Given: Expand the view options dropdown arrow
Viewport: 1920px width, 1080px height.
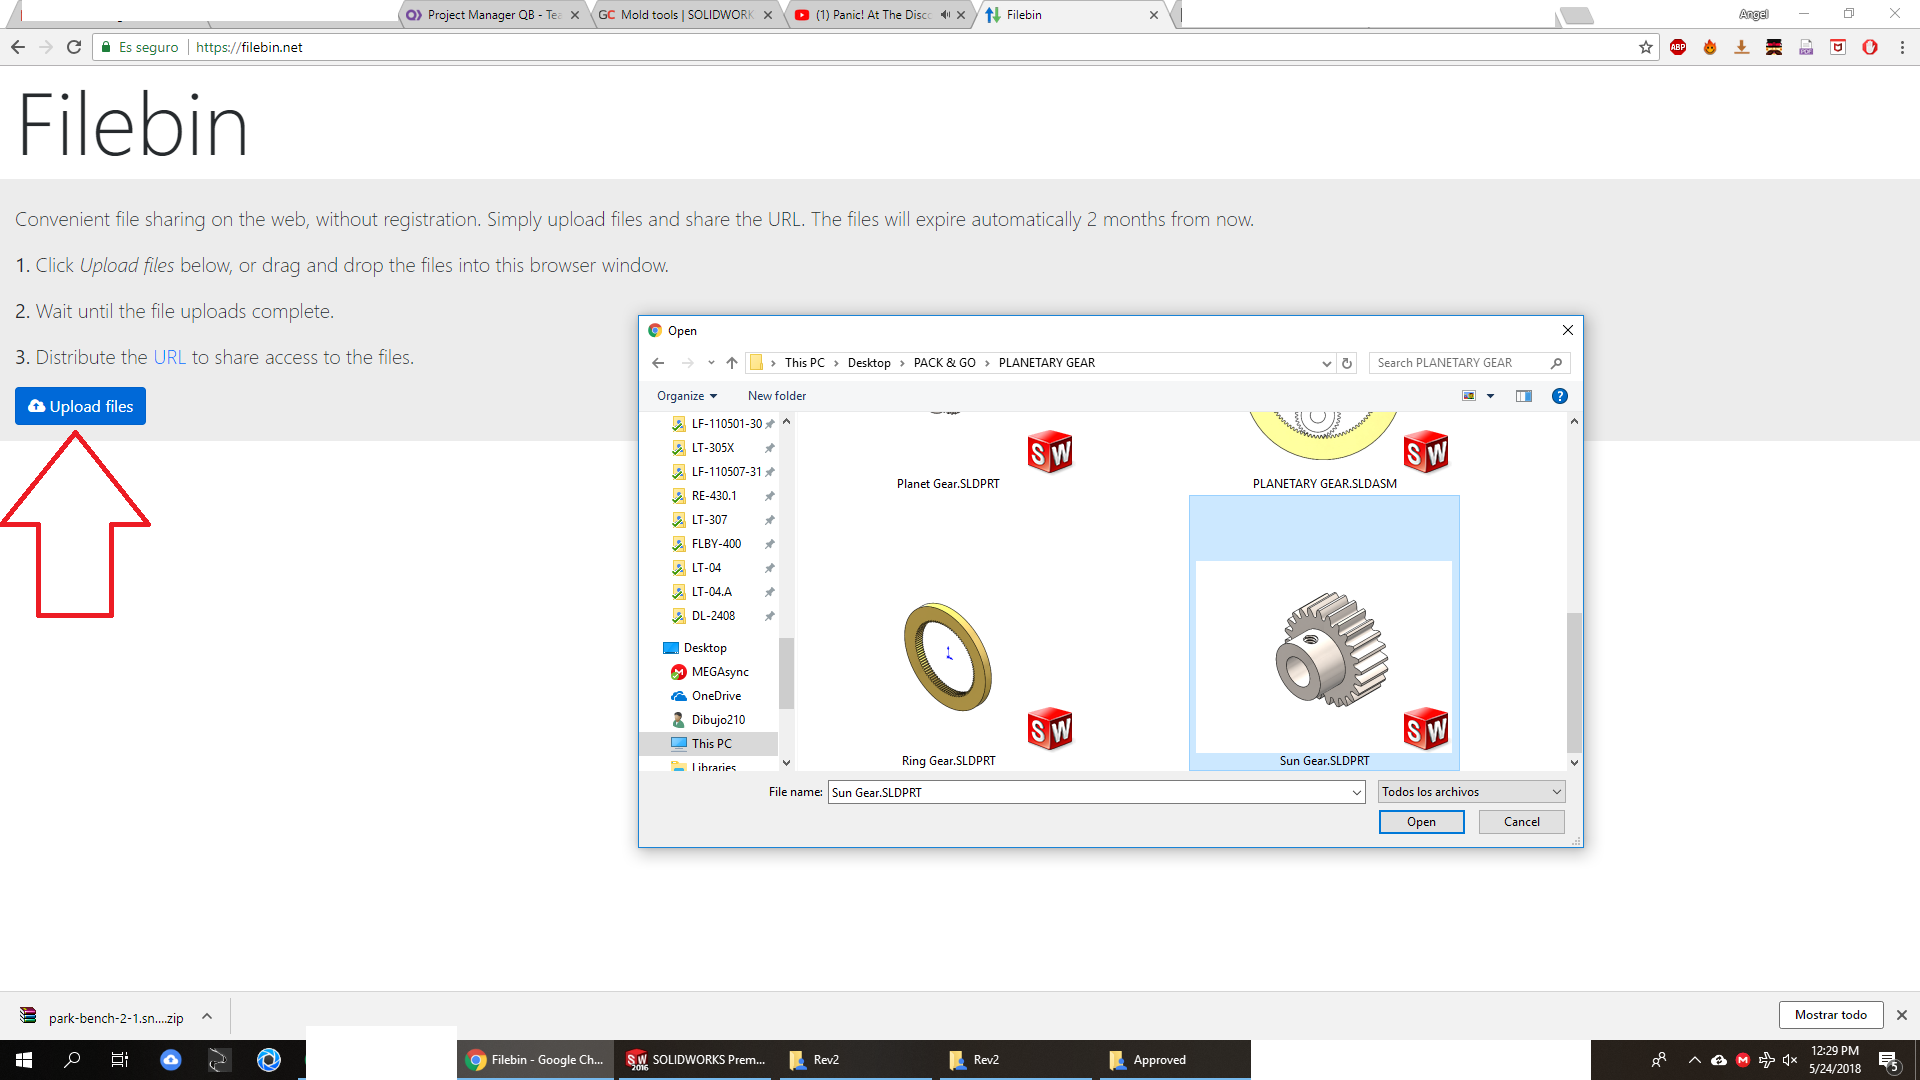Looking at the screenshot, I should (1490, 396).
